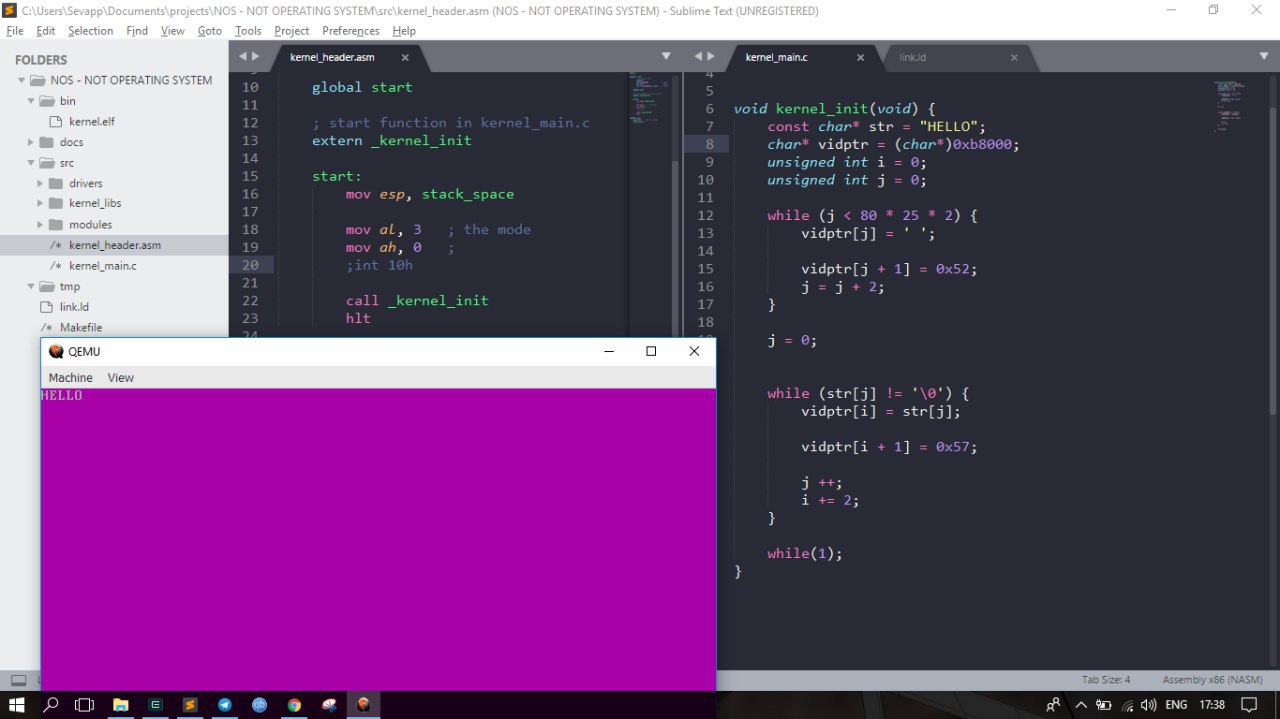The image size is (1280, 719).
Task: Go to previous tab in left pane
Action: pyautogui.click(x=243, y=56)
